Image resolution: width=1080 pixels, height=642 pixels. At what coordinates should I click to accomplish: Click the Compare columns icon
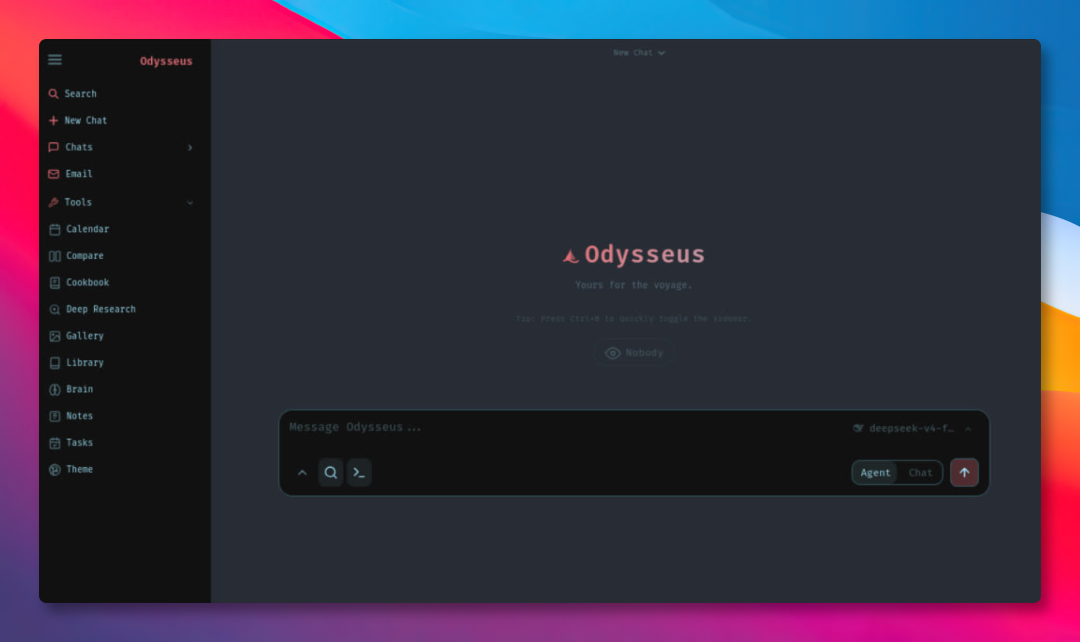[55, 256]
